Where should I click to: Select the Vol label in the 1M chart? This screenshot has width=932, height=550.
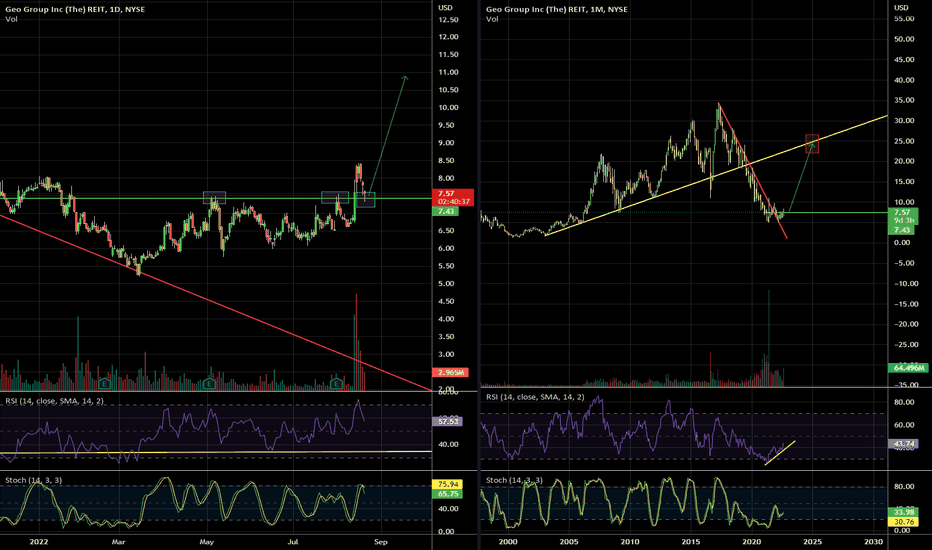click(492, 19)
